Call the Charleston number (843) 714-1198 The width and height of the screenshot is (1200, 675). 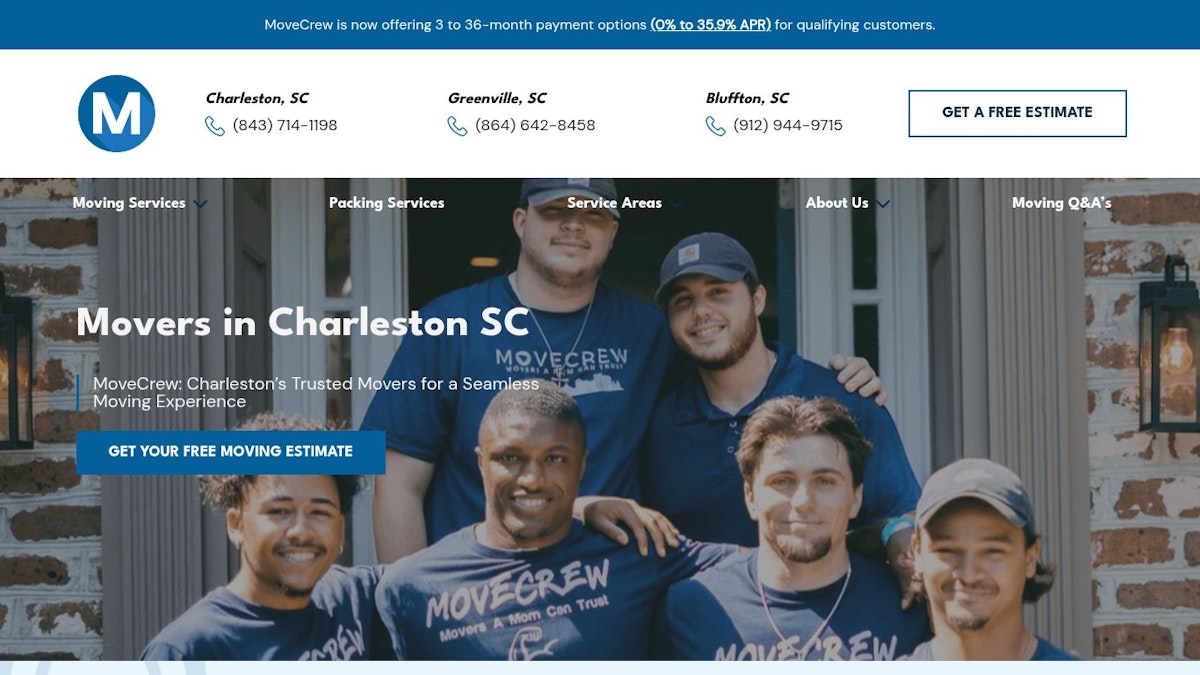click(285, 126)
